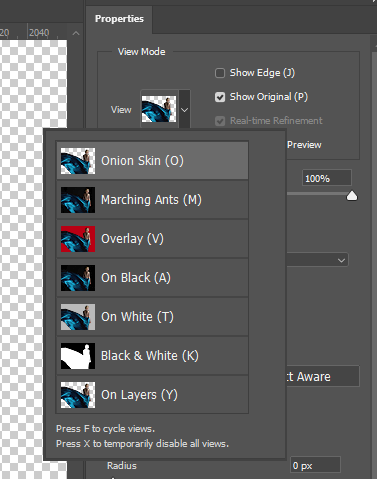Click the On White thumbnail image
The image size is (377, 479).
(78, 317)
